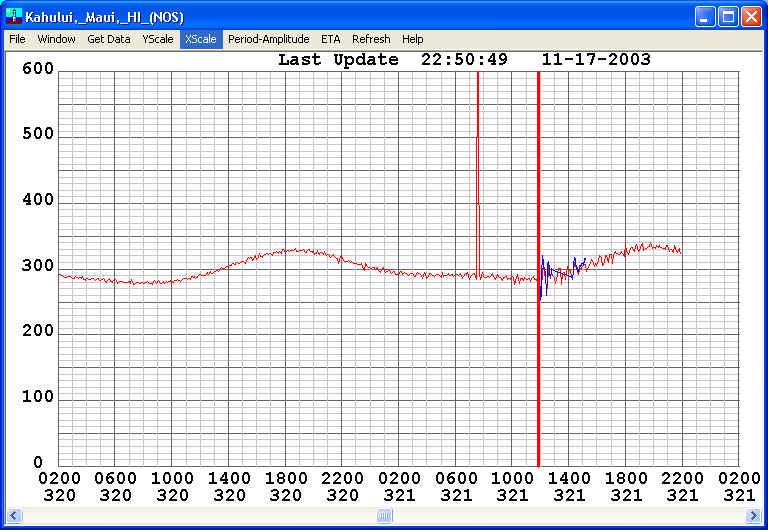This screenshot has height=530, width=768.
Task: Click the 200 y-axis label
Action: [x=38, y=331]
